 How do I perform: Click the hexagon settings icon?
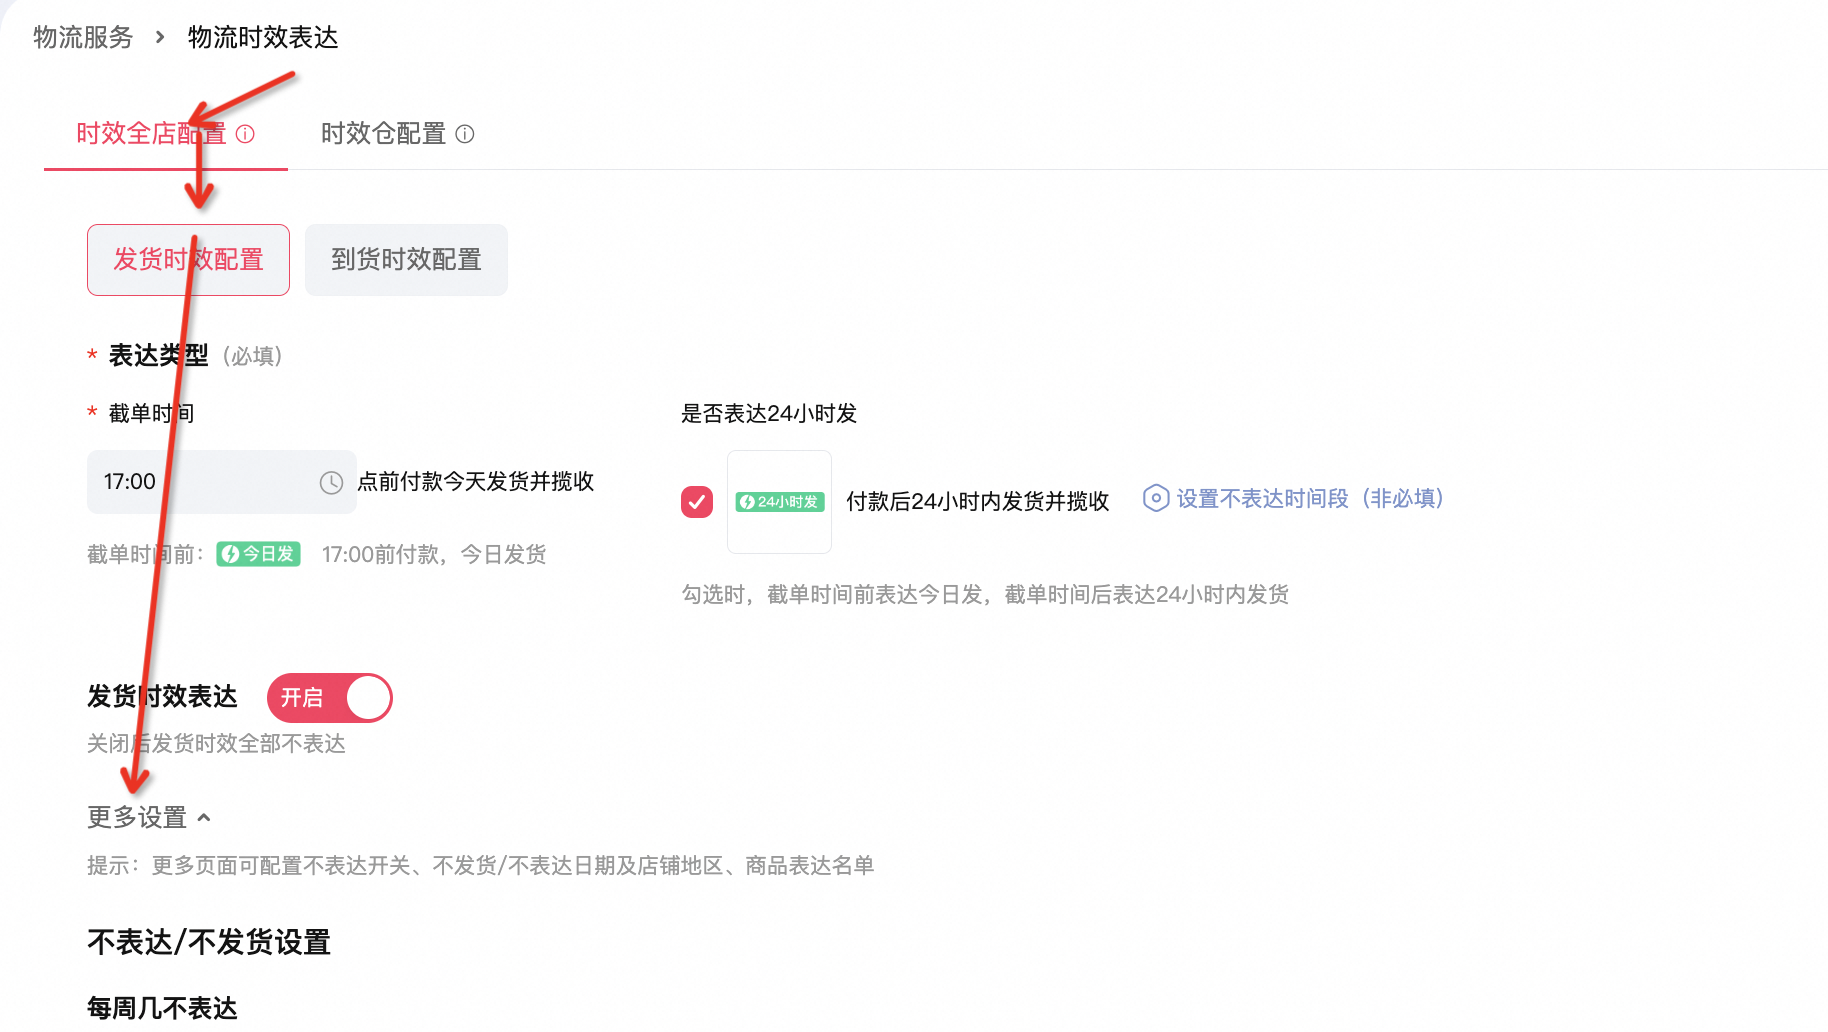[x=1156, y=498]
